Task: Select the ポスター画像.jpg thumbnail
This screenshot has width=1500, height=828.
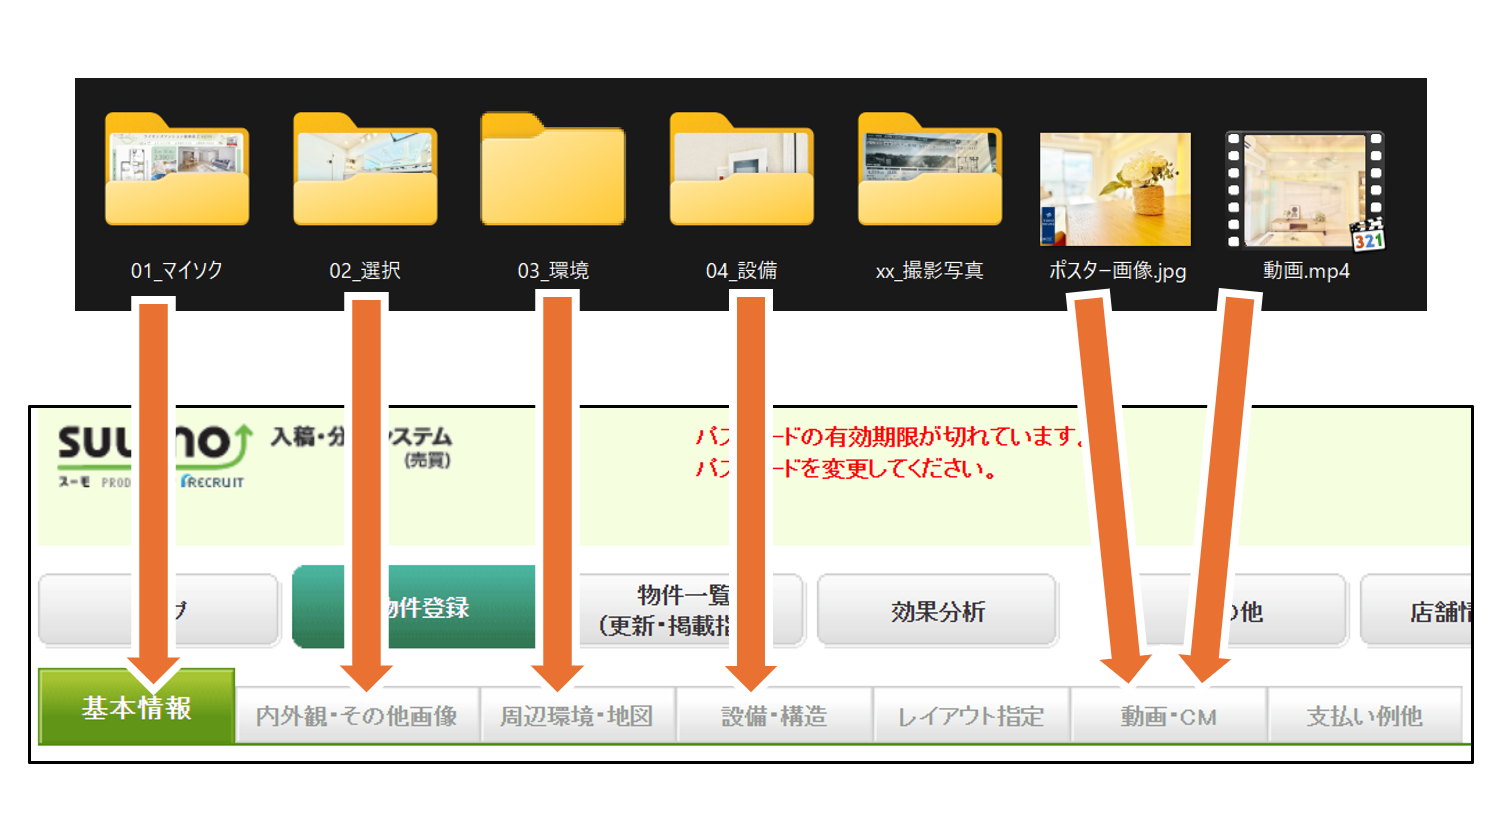Action: pos(1114,188)
